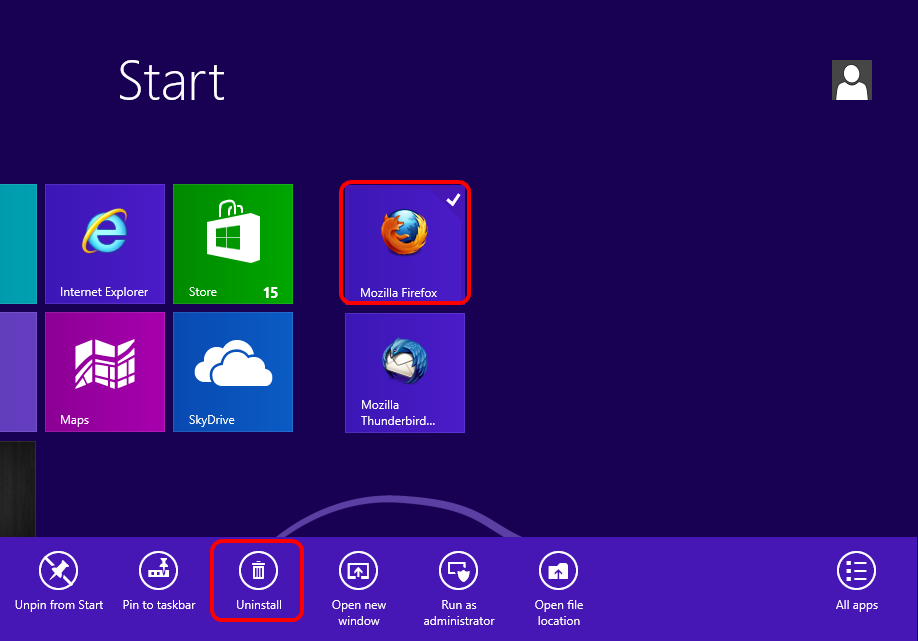Click Pin to taskbar
The width and height of the screenshot is (918, 641).
(159, 581)
